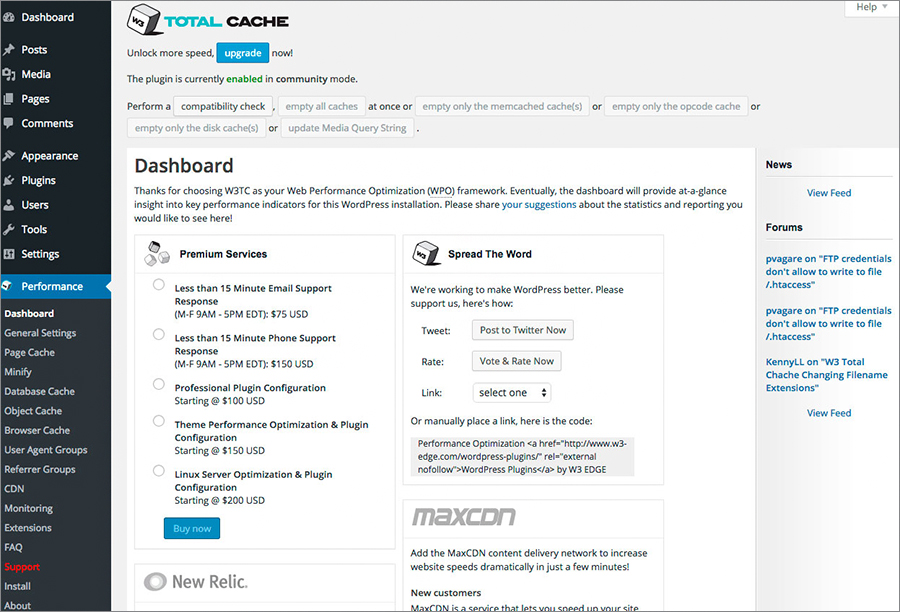Click the Users person icon

9,205
